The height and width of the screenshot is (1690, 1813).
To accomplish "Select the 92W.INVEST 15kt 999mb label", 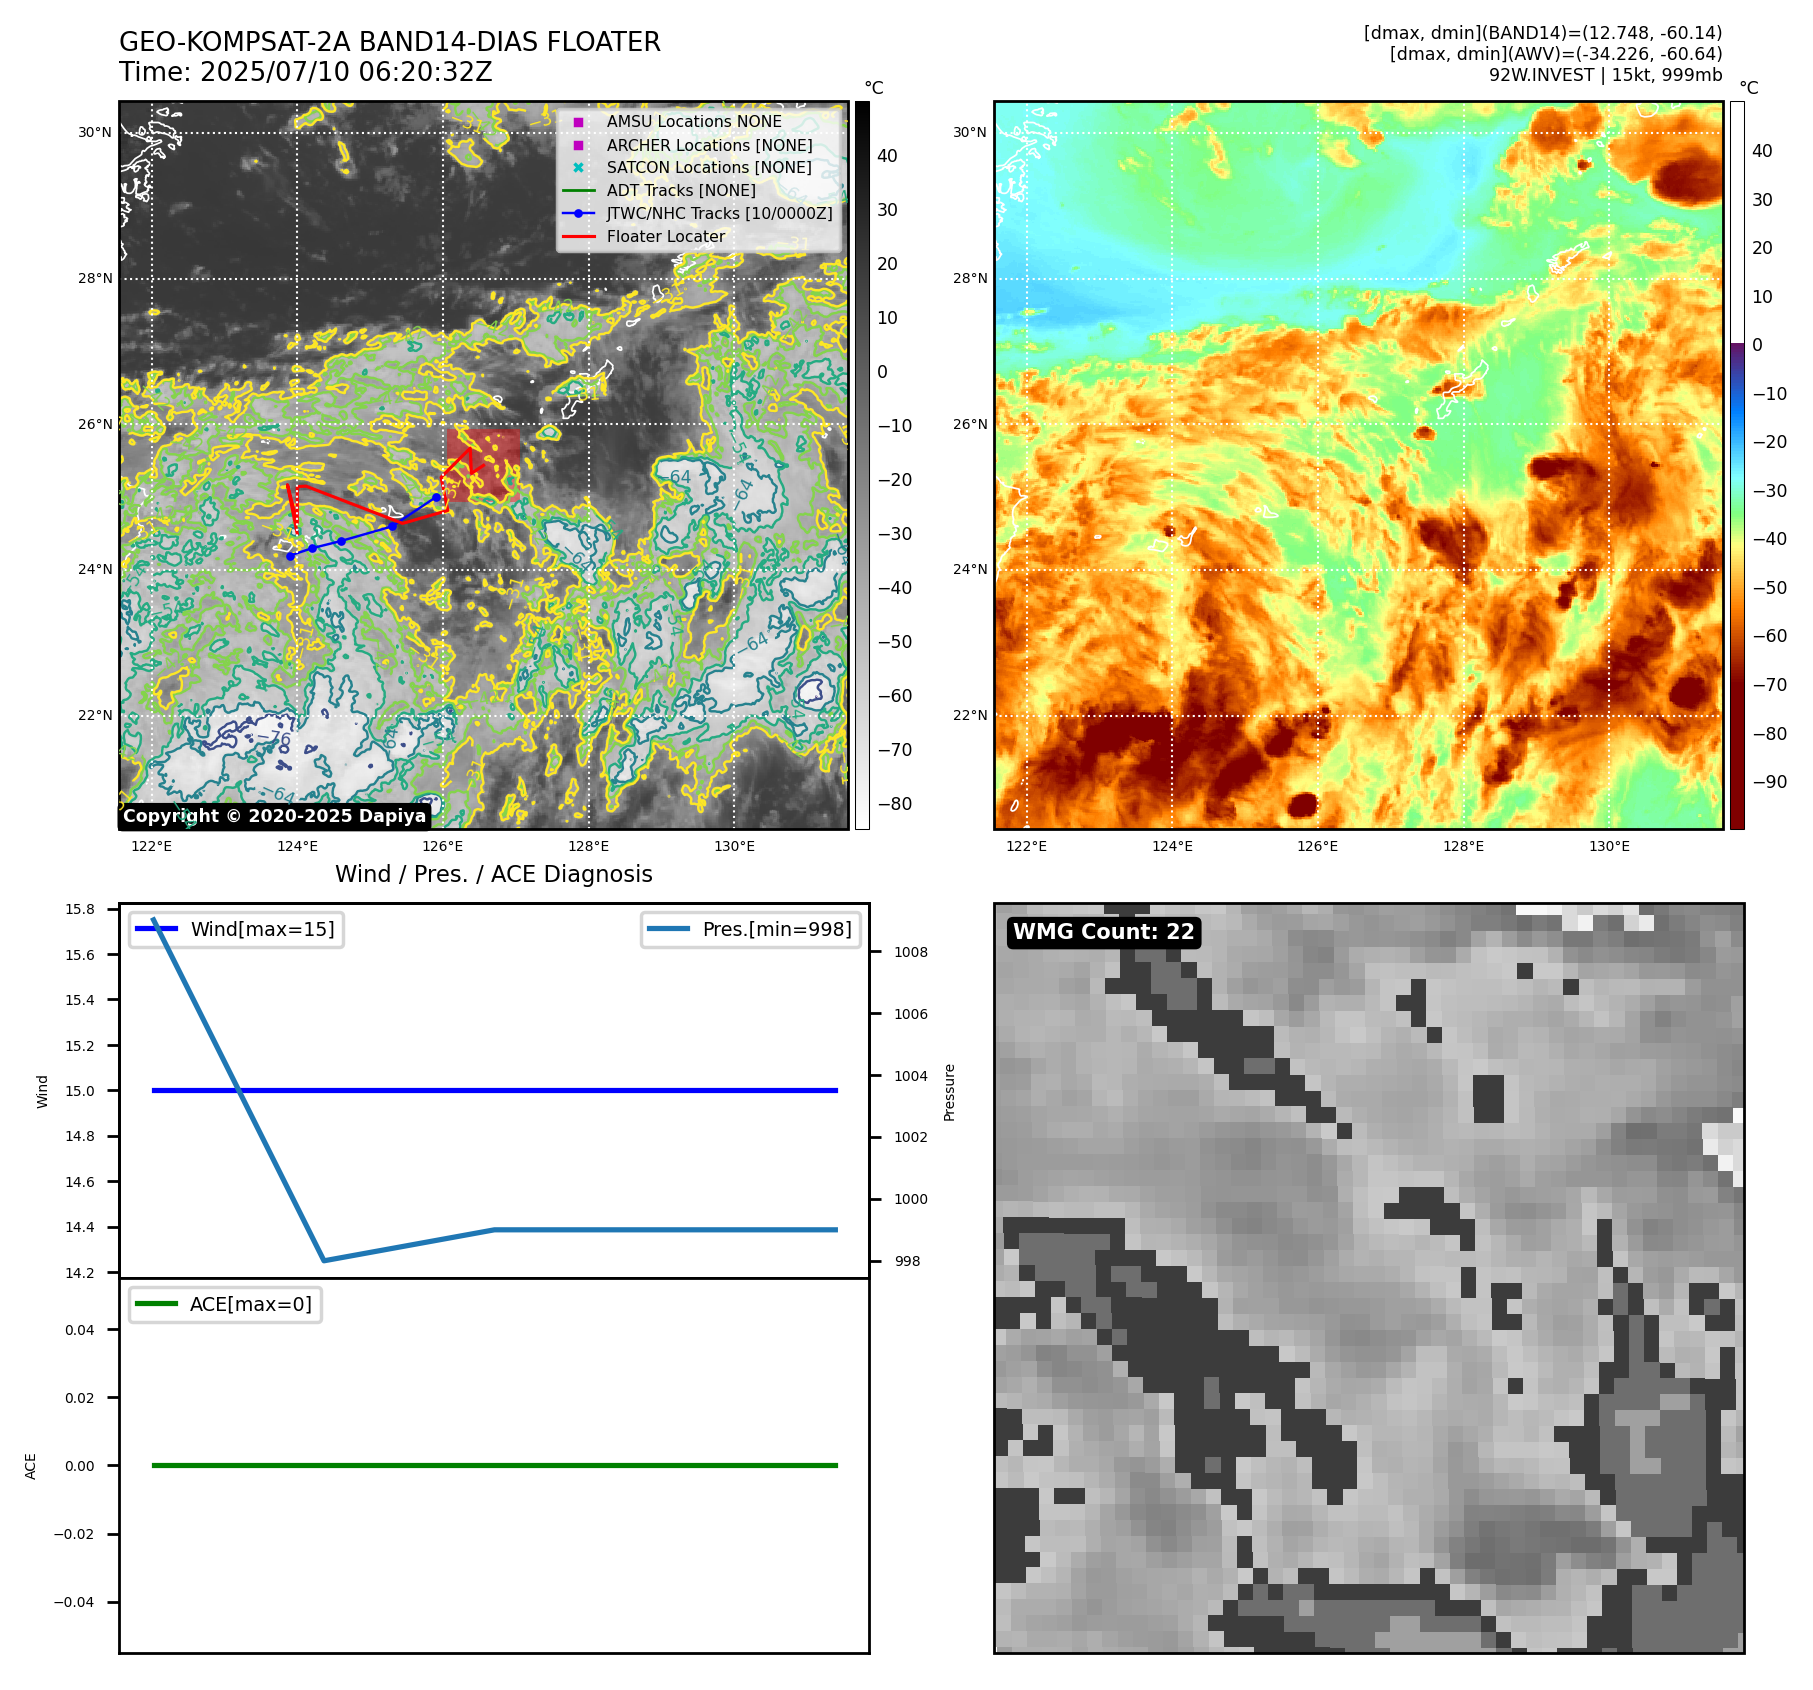I will pyautogui.click(x=1605, y=75).
